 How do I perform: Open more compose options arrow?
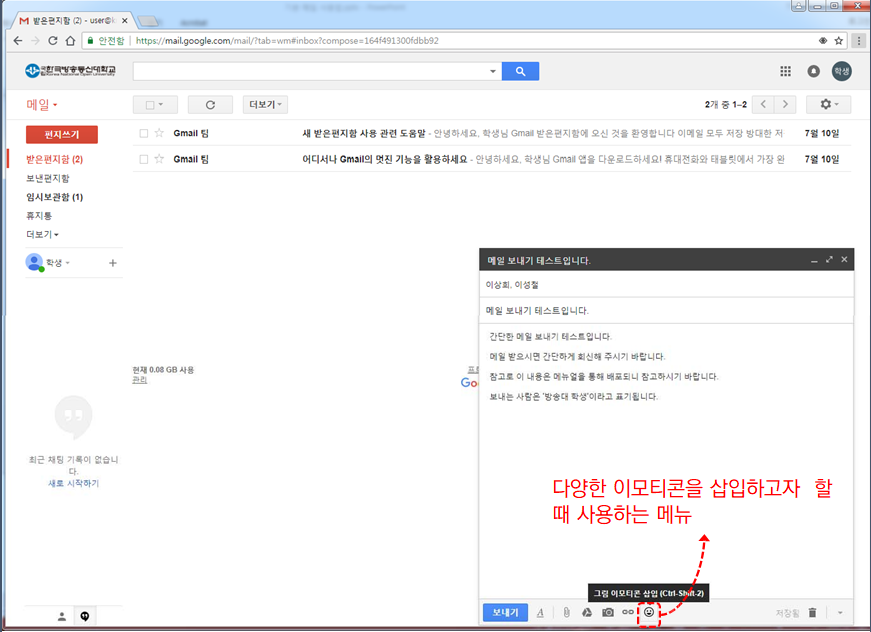(840, 613)
